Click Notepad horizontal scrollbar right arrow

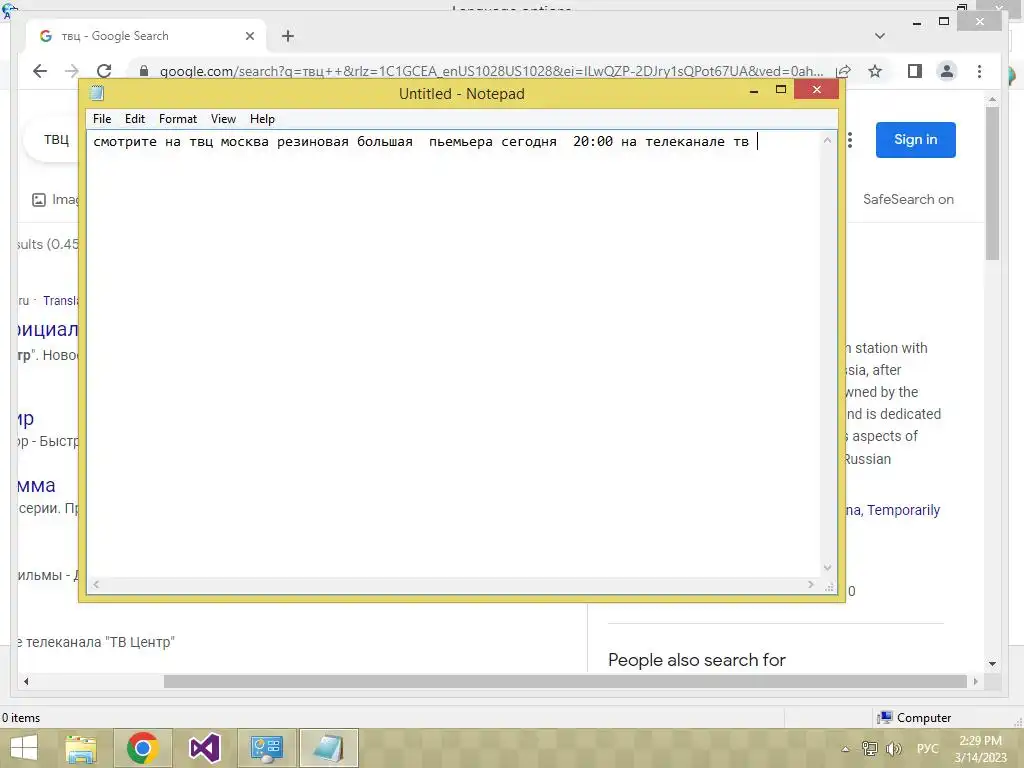(x=811, y=584)
